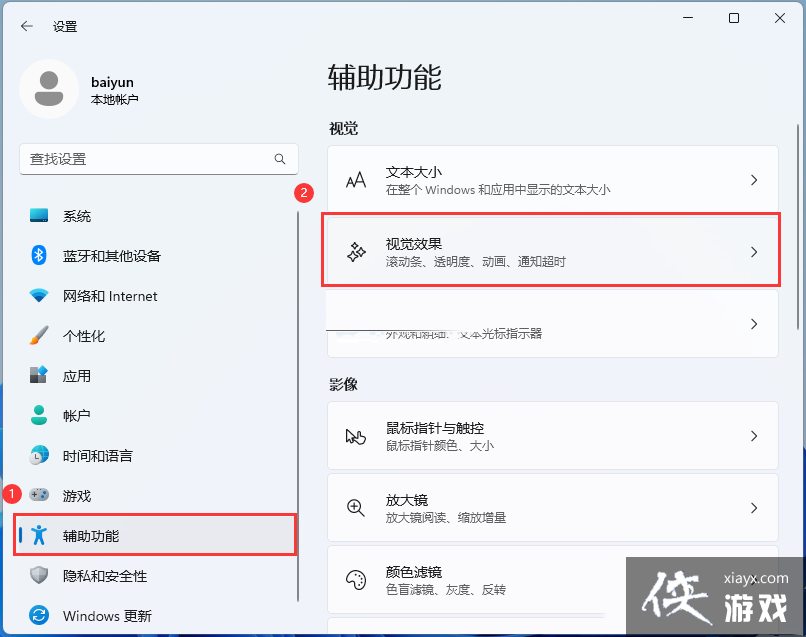Click the 颜色滤镜 color filter icon
806x637 pixels.
[x=356, y=578]
